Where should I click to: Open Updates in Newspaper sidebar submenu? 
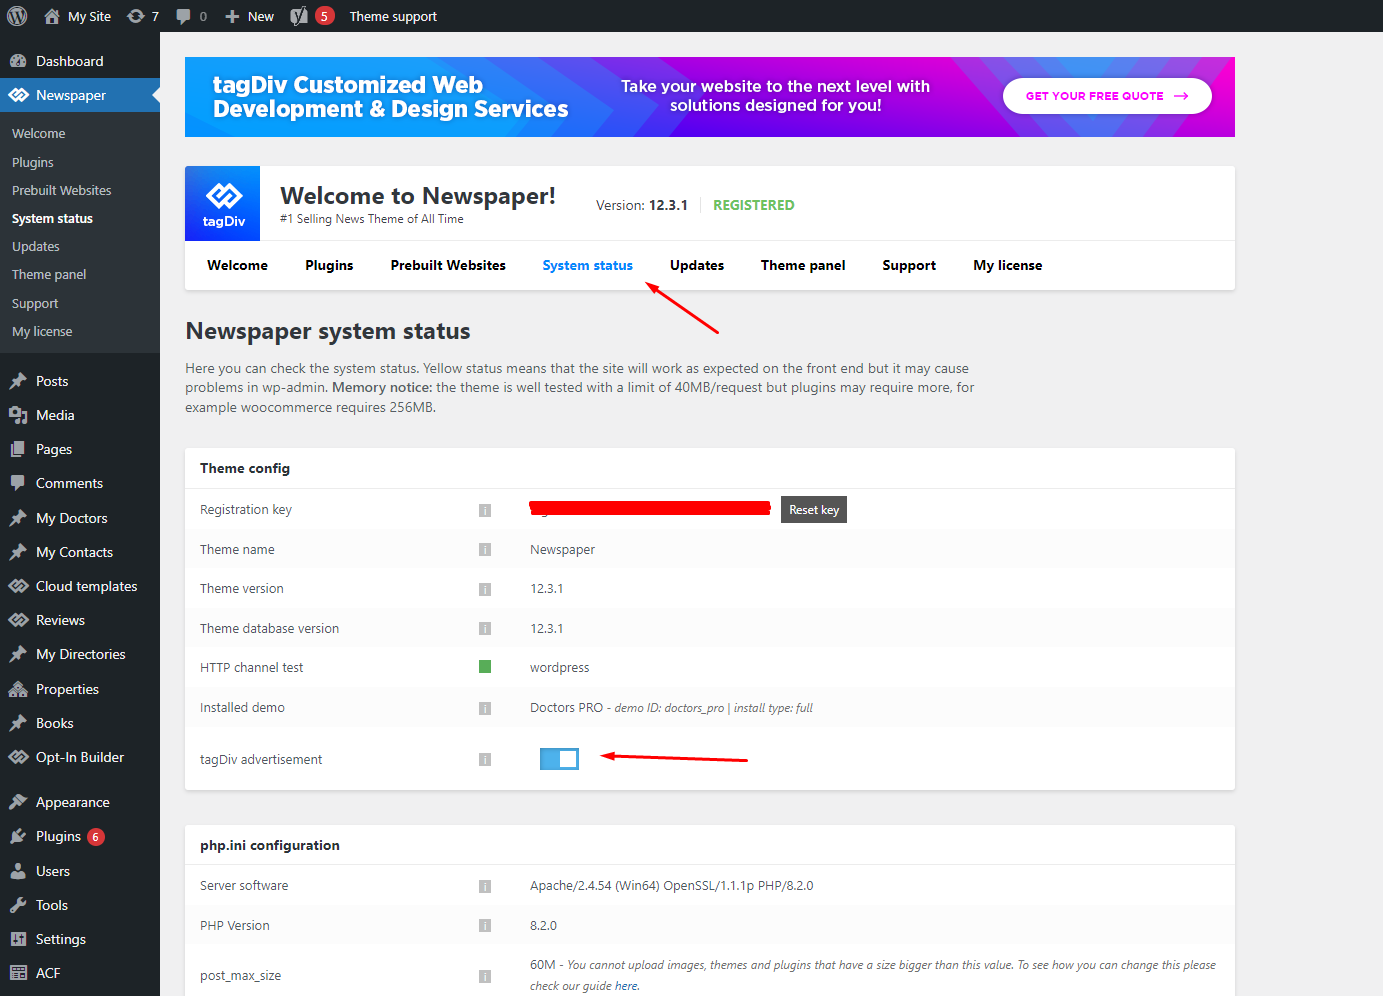[36, 246]
